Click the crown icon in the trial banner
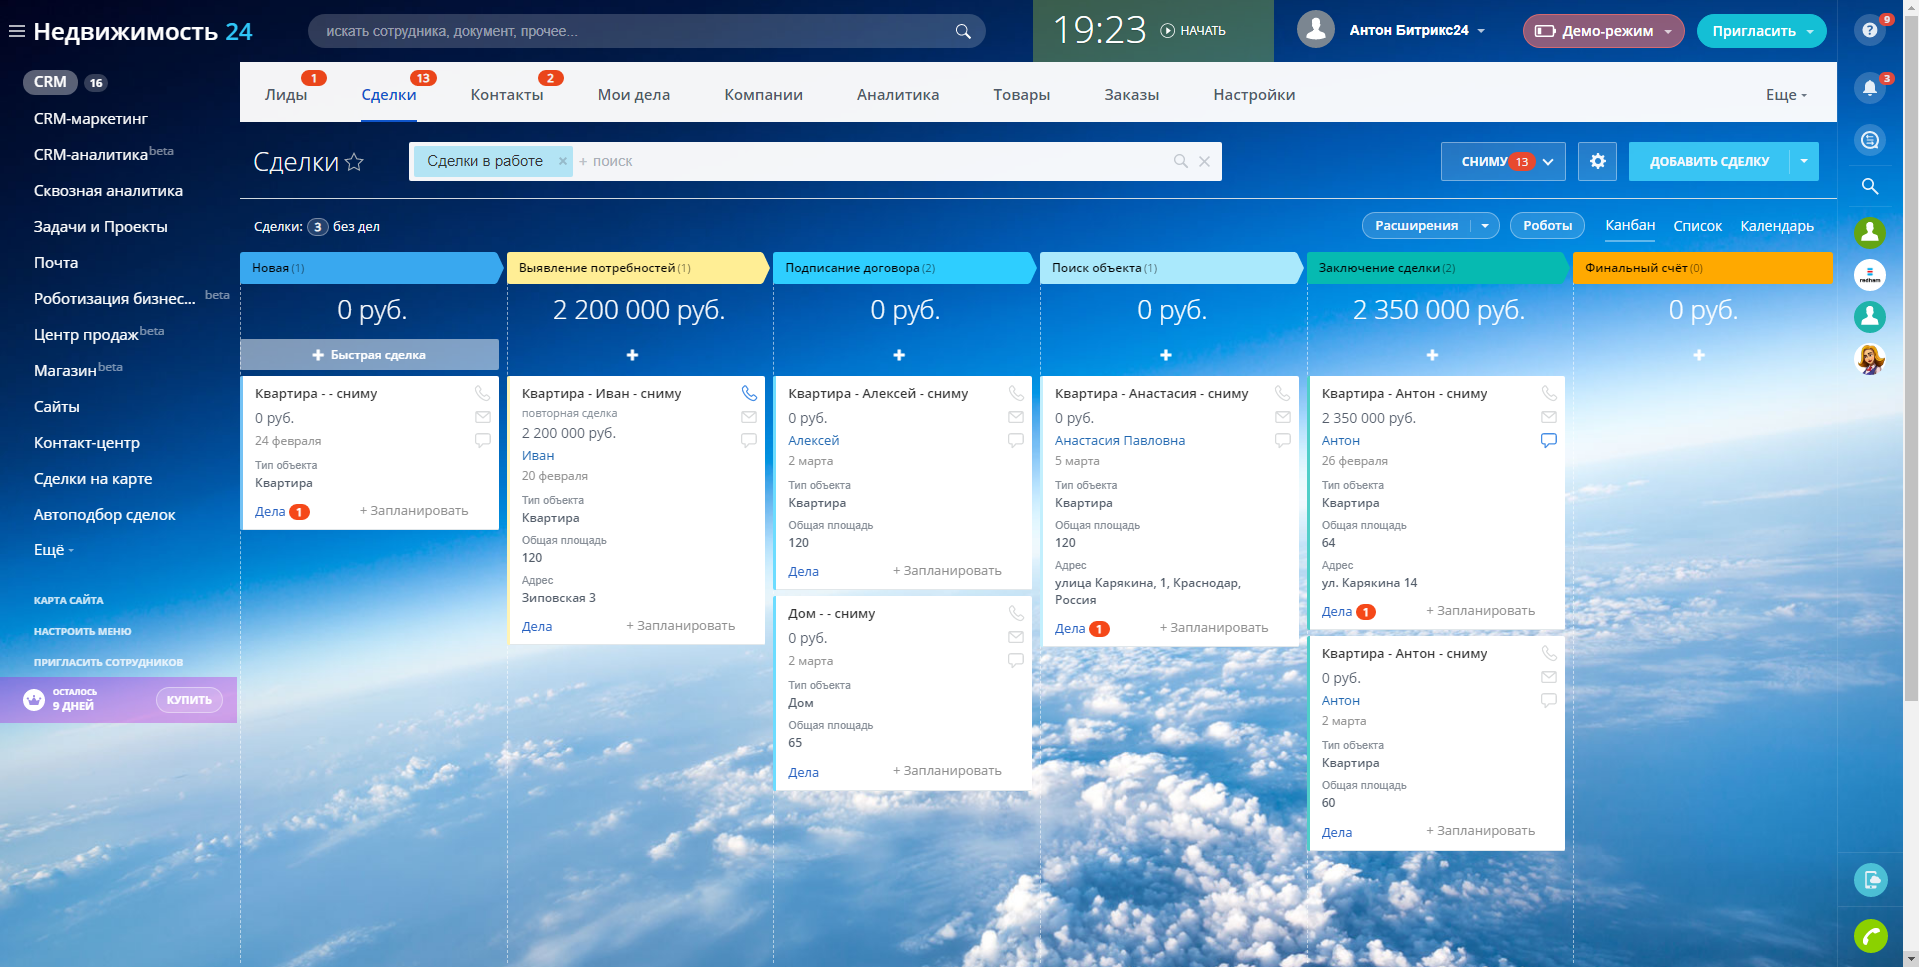 [34, 699]
